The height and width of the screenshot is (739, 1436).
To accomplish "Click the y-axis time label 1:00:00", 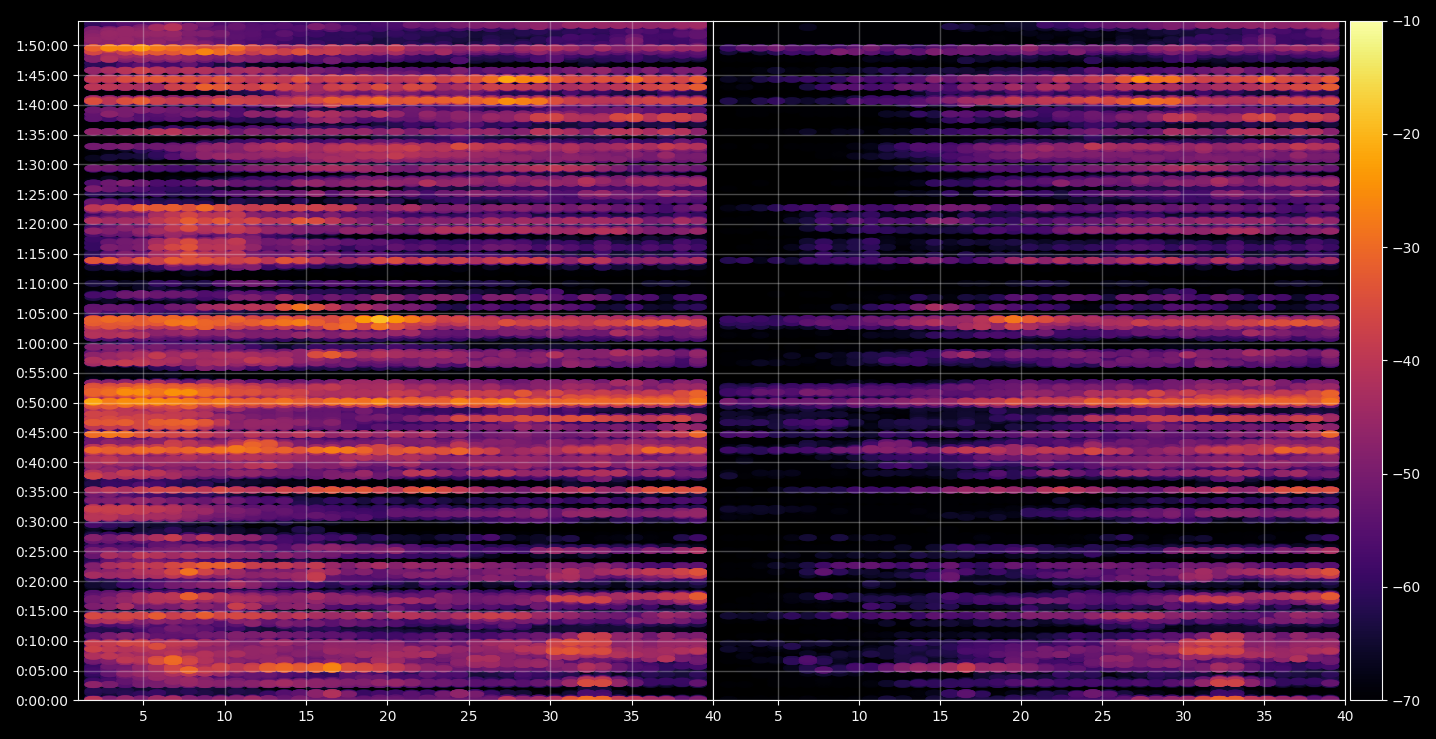I will click(x=42, y=344).
